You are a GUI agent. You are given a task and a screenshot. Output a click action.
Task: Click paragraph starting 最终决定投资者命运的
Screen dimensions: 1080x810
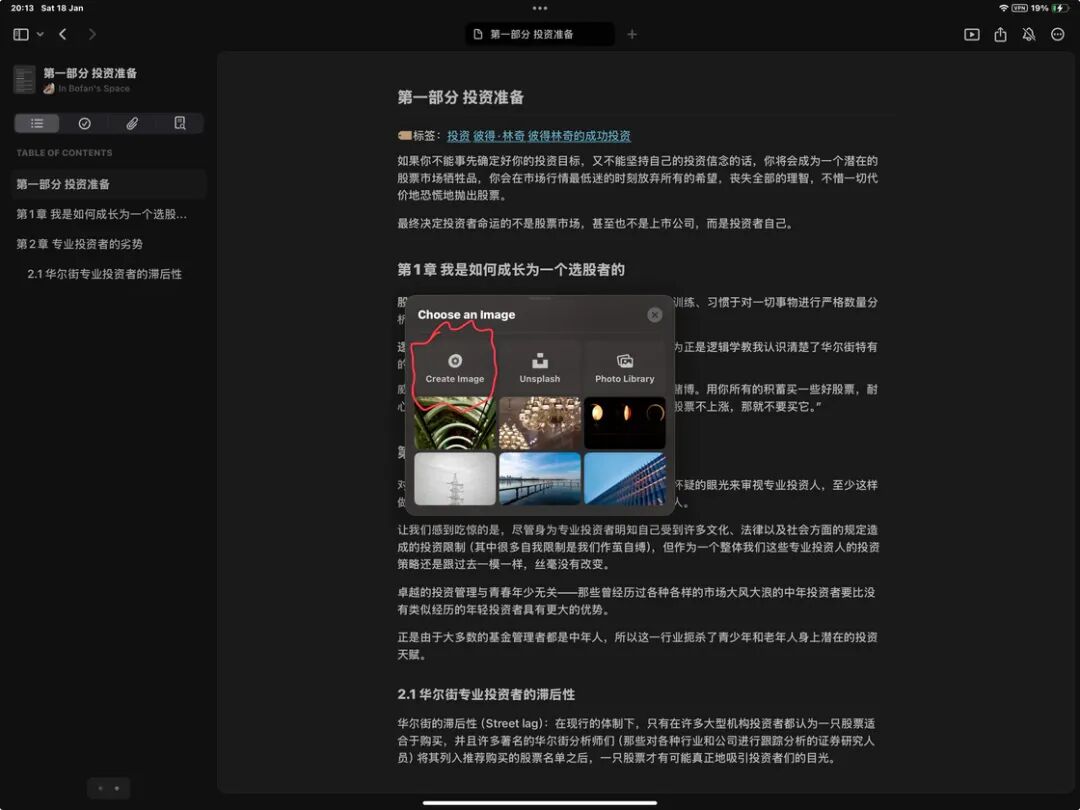596,223
